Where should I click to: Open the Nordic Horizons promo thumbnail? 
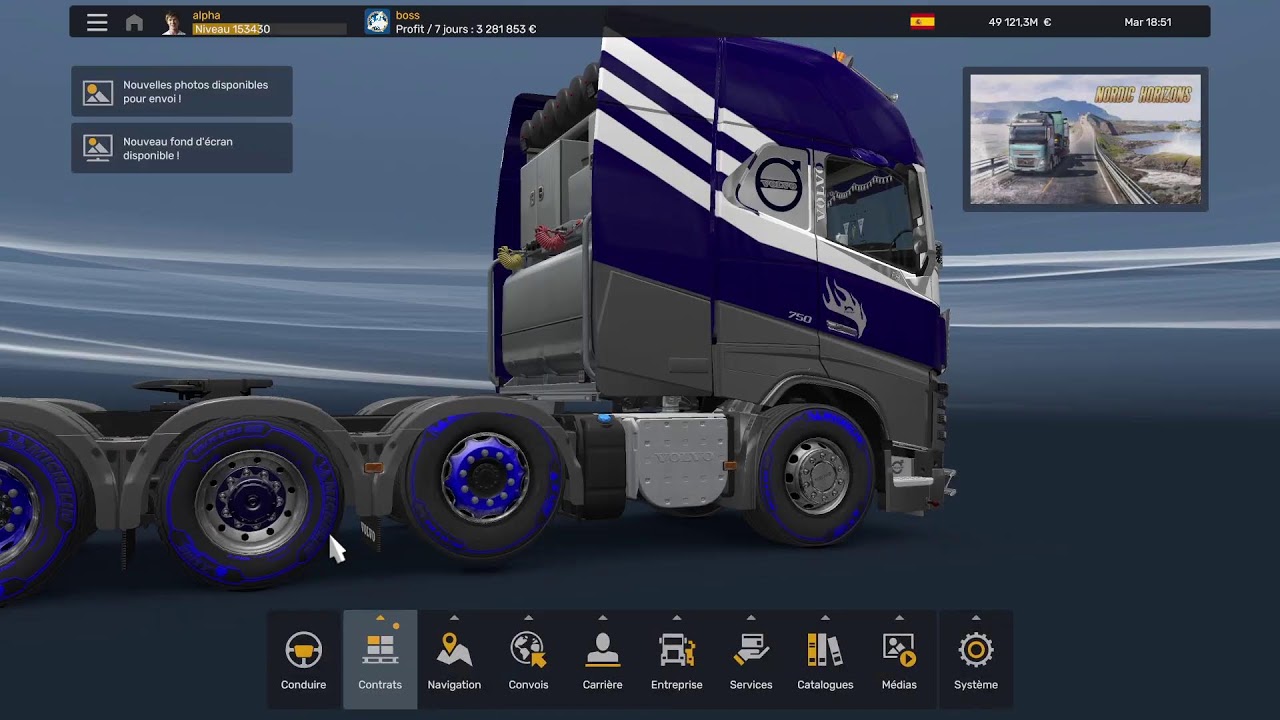pos(1085,139)
